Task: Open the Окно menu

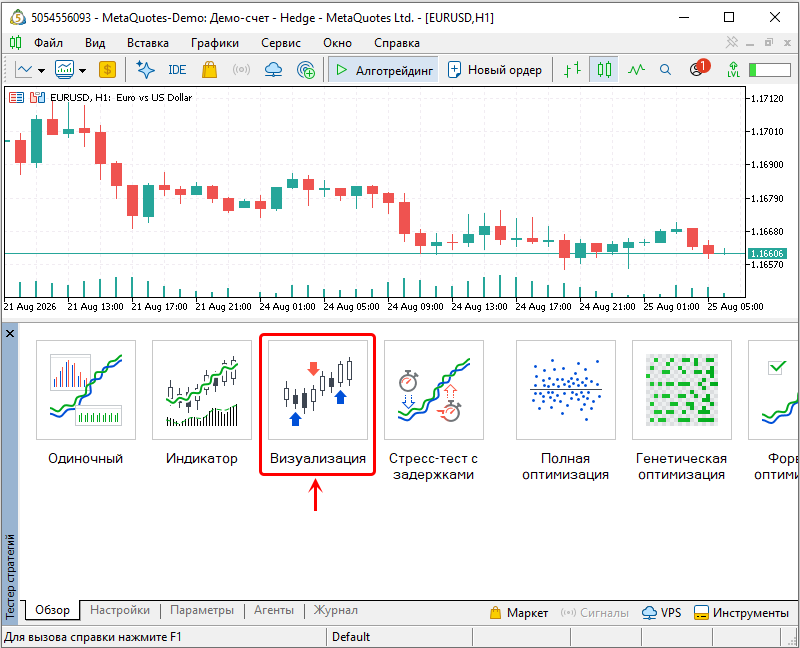Action: (337, 43)
